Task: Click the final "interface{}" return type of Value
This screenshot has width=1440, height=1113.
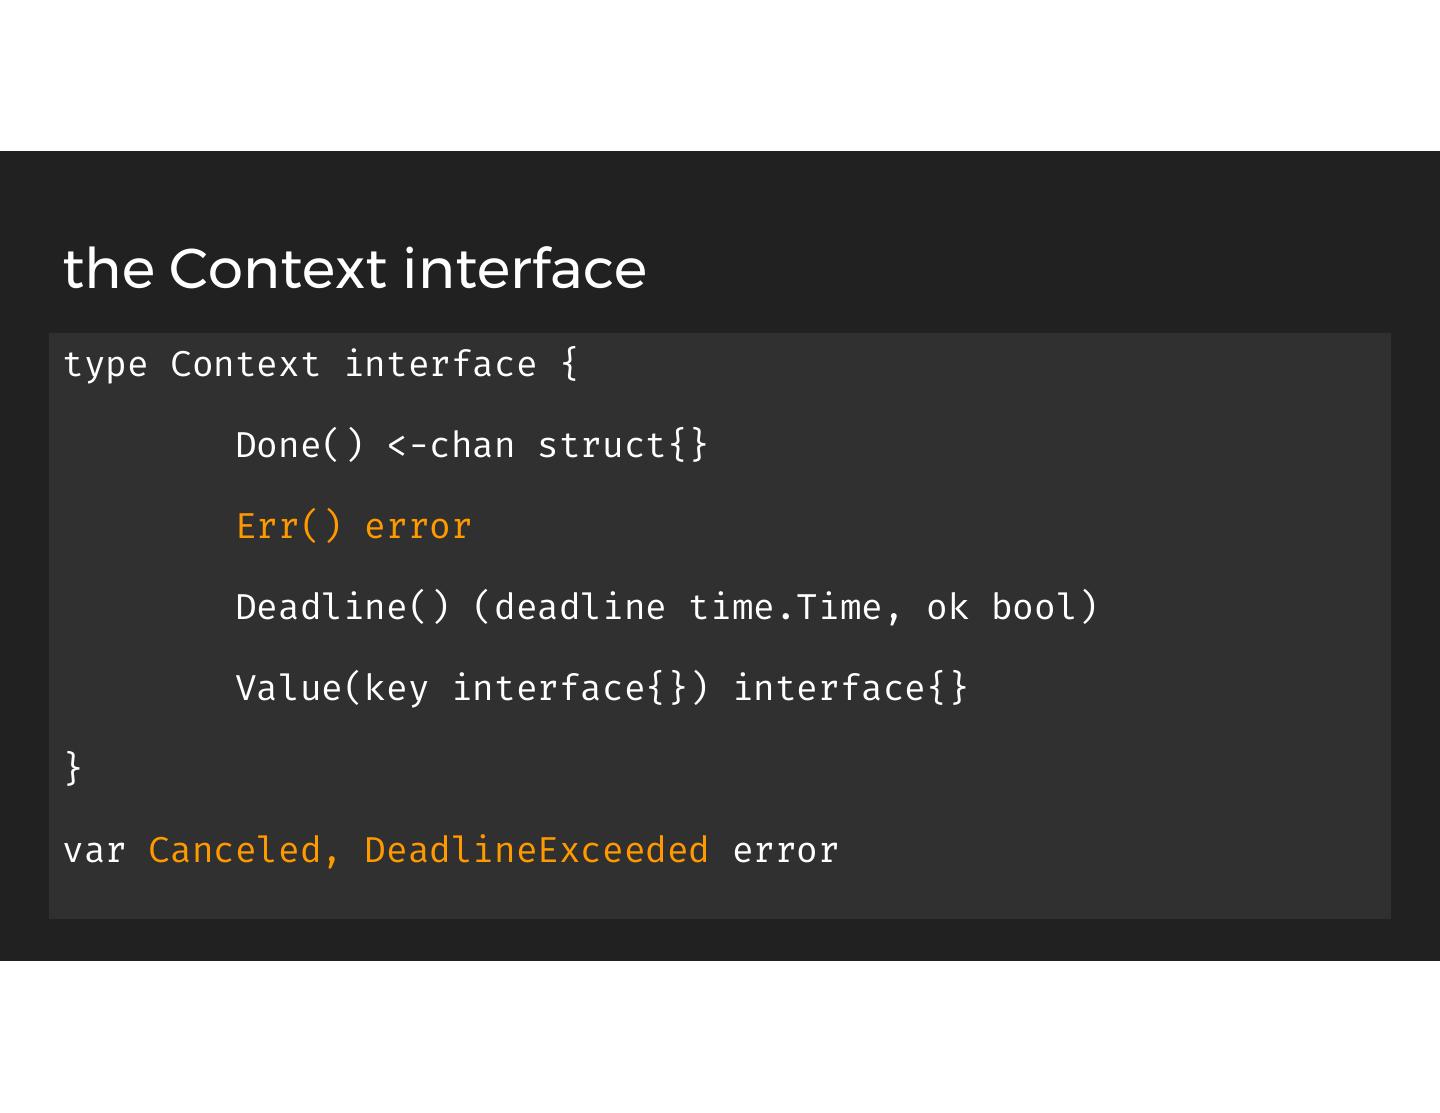Action: tap(850, 689)
